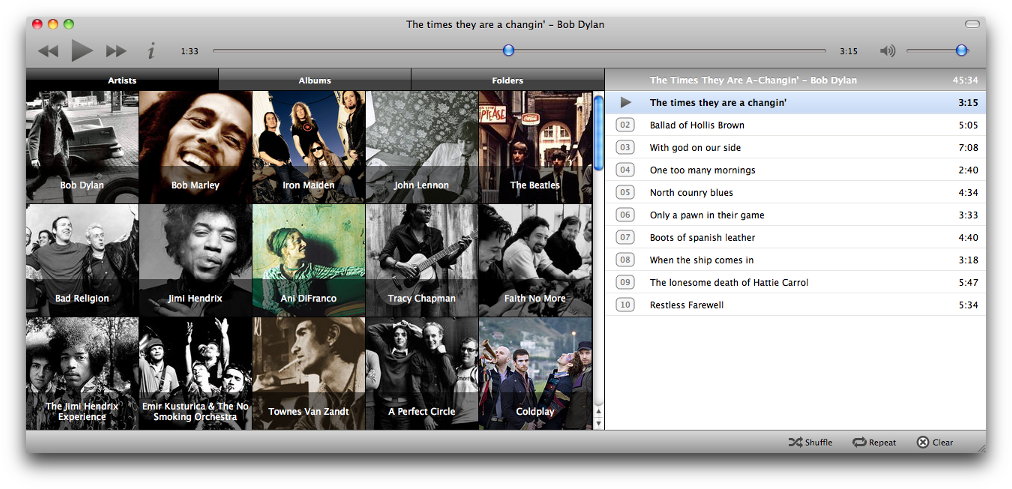Viewport: 1012px width, 489px height.
Task: Open the Bob Marley artist thumbnail
Action: (195, 147)
